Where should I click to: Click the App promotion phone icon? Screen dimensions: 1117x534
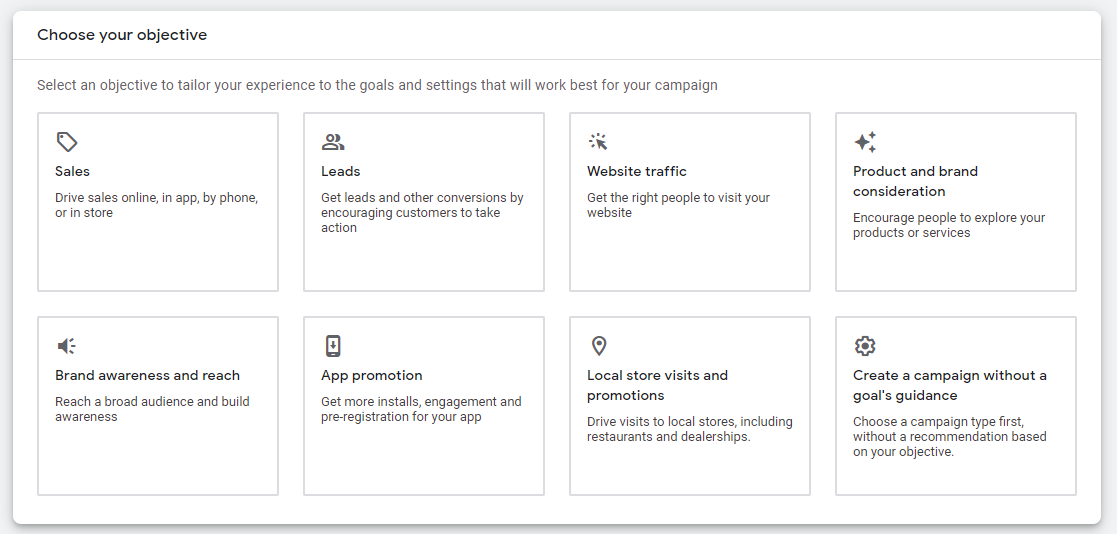pos(333,346)
